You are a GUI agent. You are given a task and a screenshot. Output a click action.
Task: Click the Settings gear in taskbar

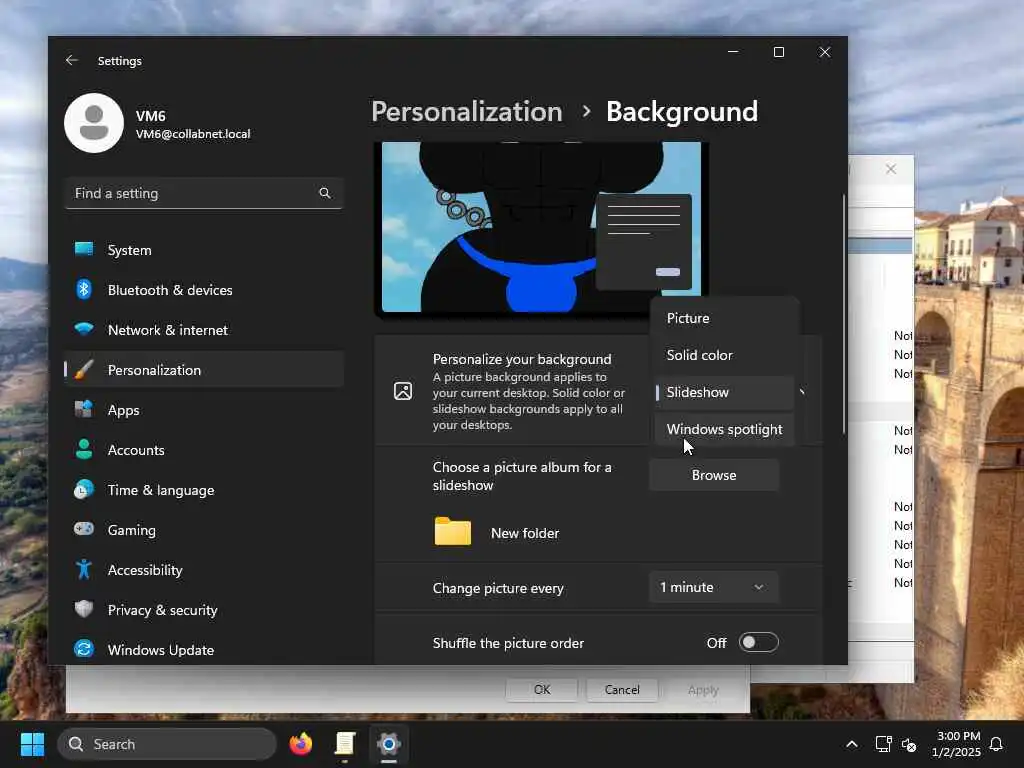(x=389, y=744)
